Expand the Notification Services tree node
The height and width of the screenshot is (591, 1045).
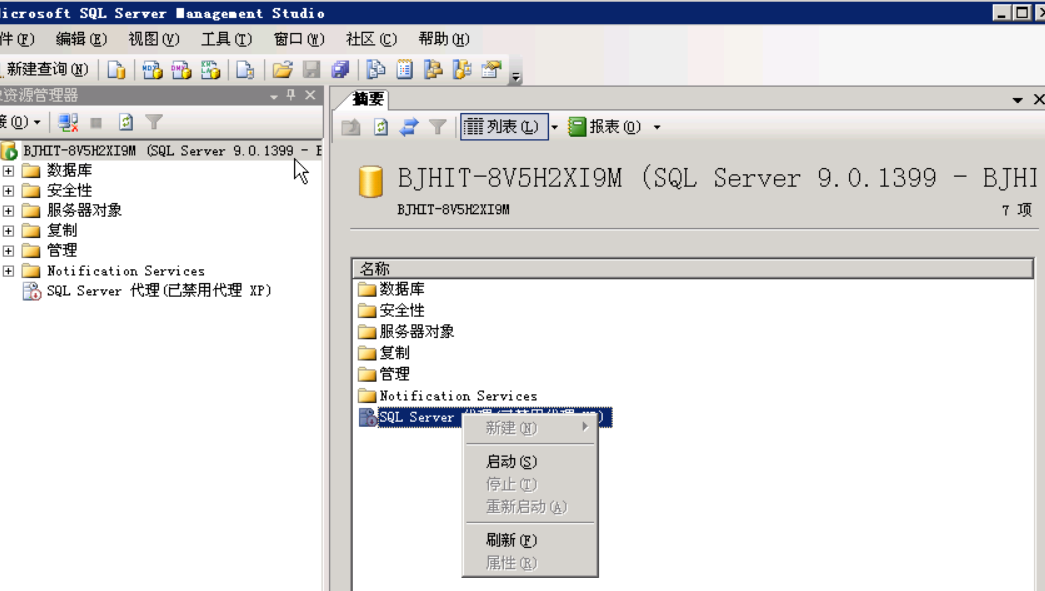[x=8, y=271]
